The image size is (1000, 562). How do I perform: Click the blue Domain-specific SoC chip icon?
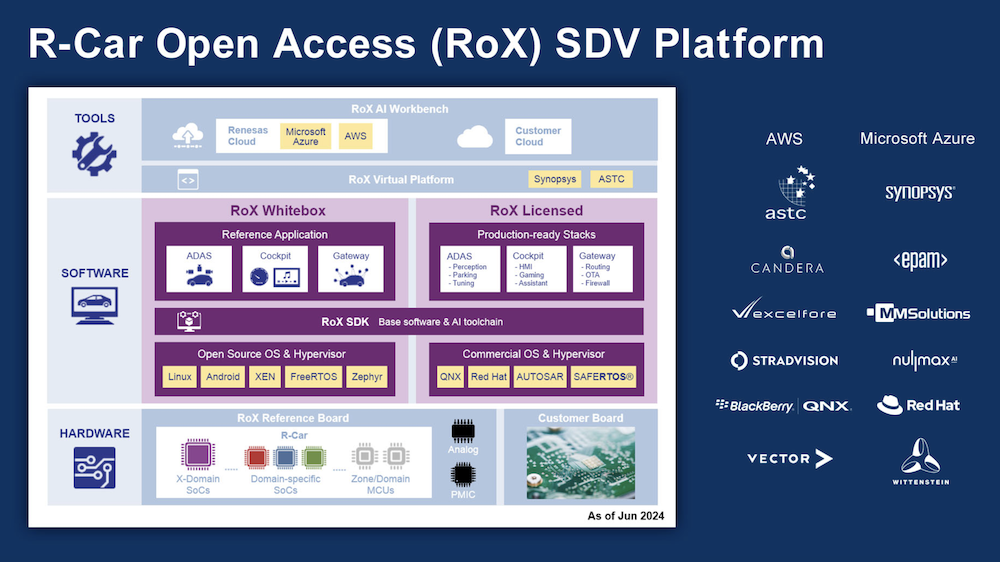(285, 457)
